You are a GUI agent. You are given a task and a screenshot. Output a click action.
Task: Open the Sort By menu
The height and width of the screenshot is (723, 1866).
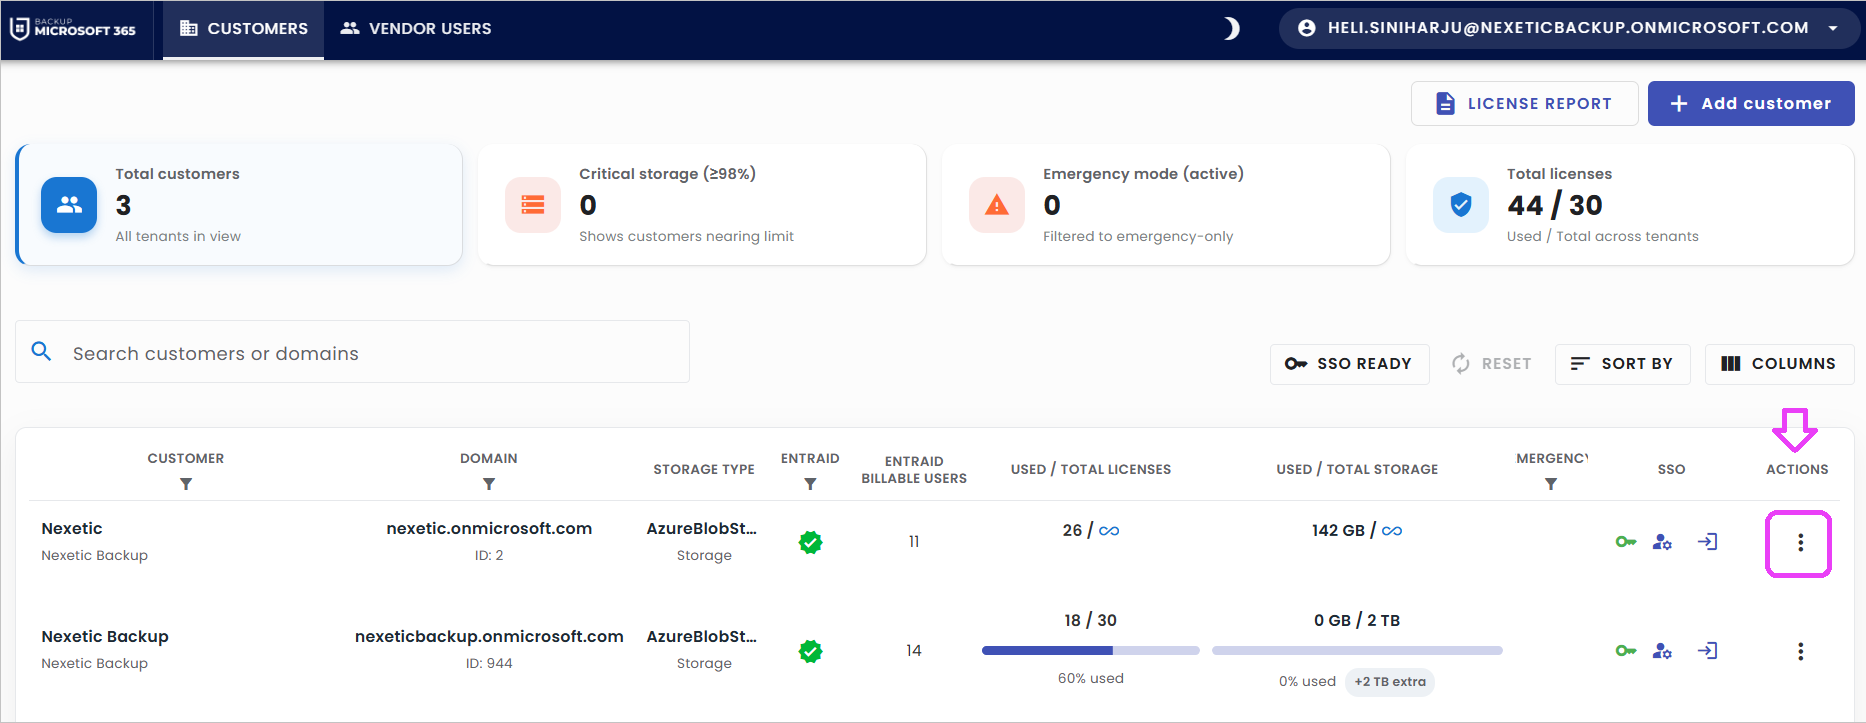pos(1622,364)
